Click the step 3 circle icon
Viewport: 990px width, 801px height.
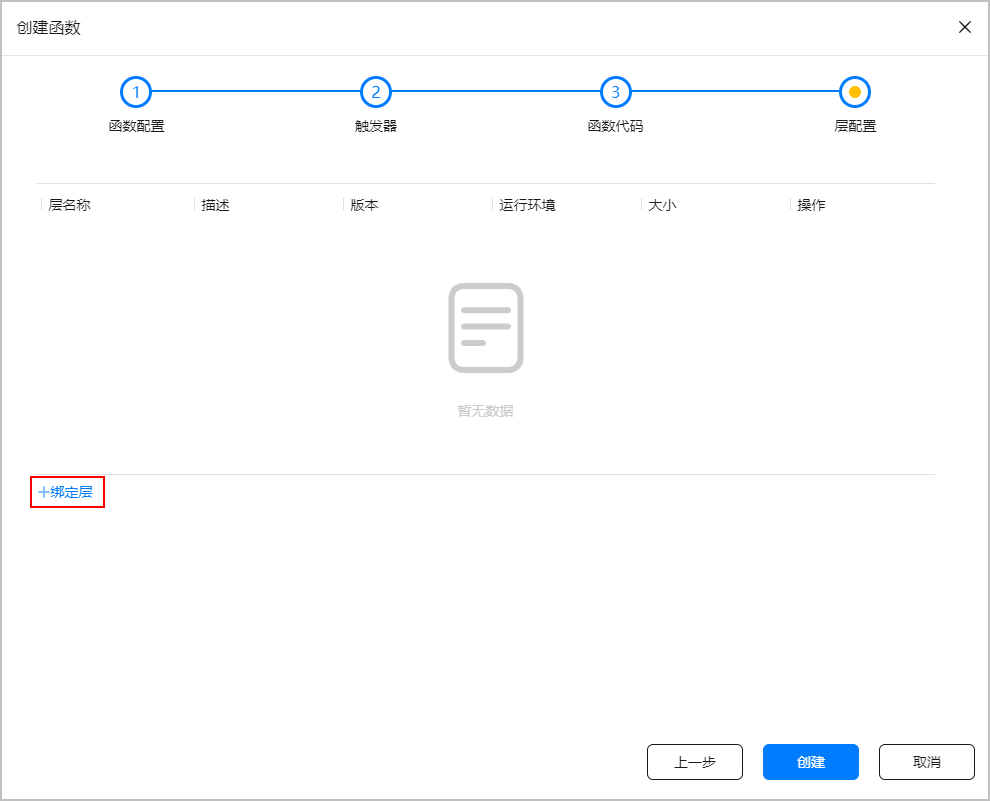point(615,92)
